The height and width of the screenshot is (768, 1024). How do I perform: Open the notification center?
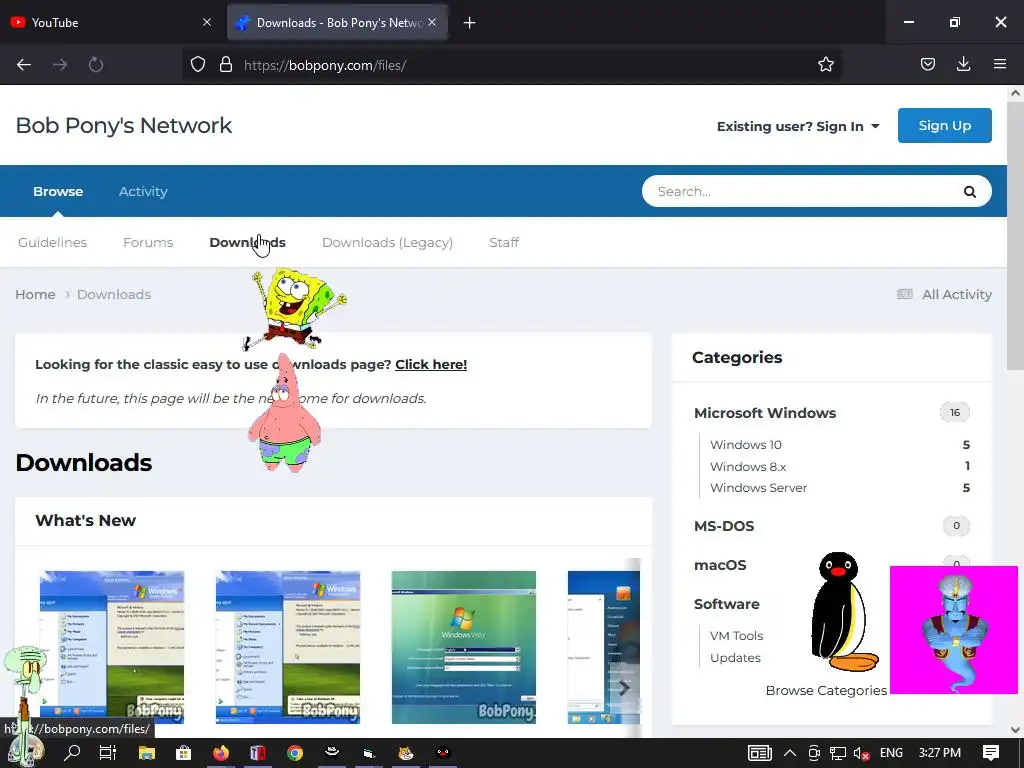pyautogui.click(x=991, y=753)
